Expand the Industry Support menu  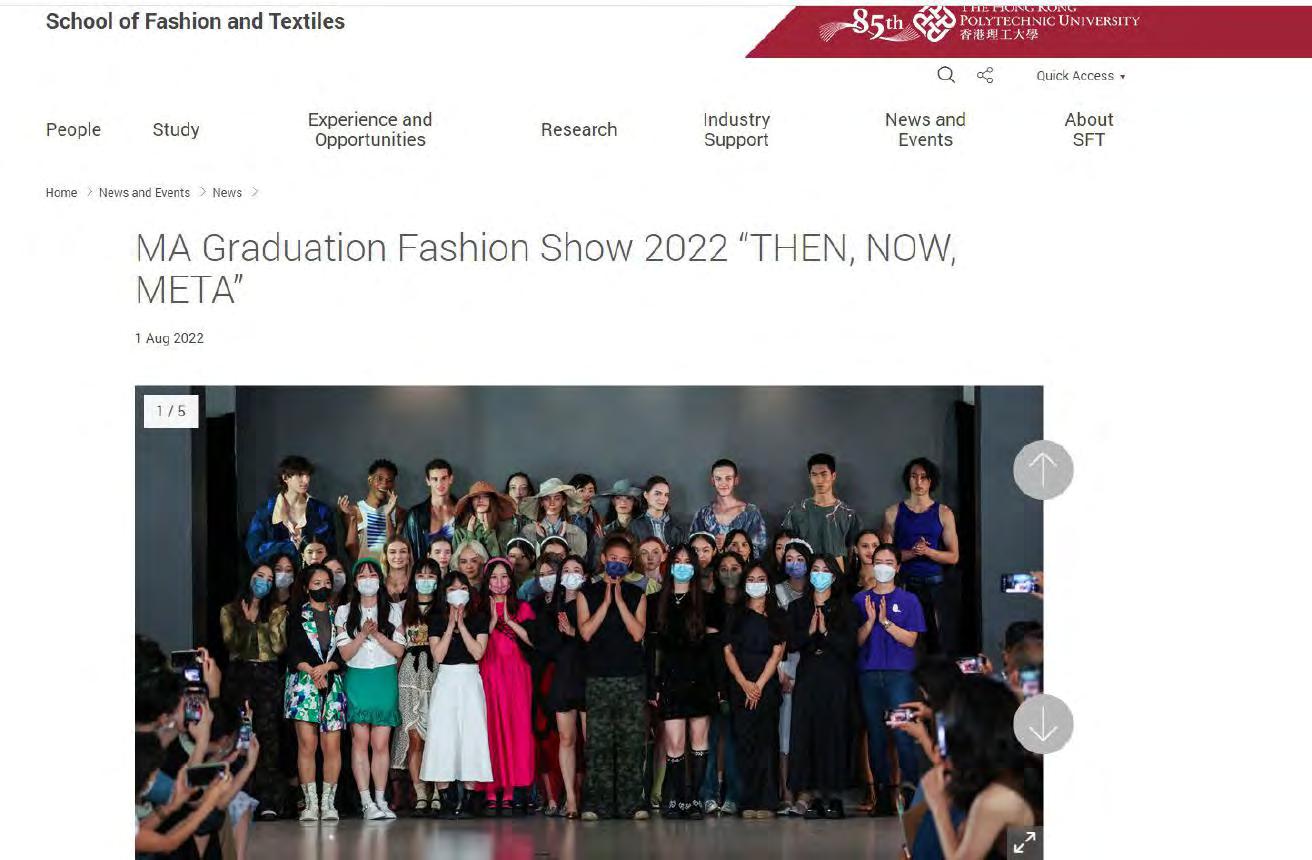coord(736,129)
